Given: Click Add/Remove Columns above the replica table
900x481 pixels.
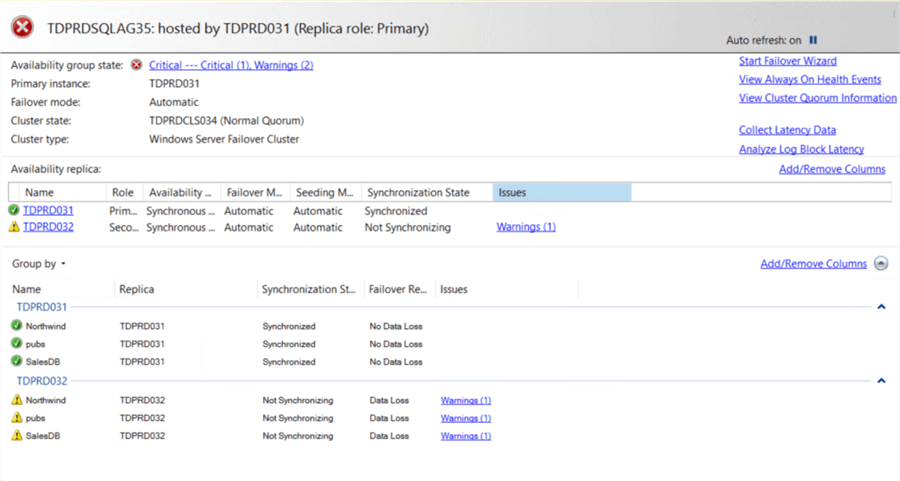Looking at the screenshot, I should (x=831, y=169).
